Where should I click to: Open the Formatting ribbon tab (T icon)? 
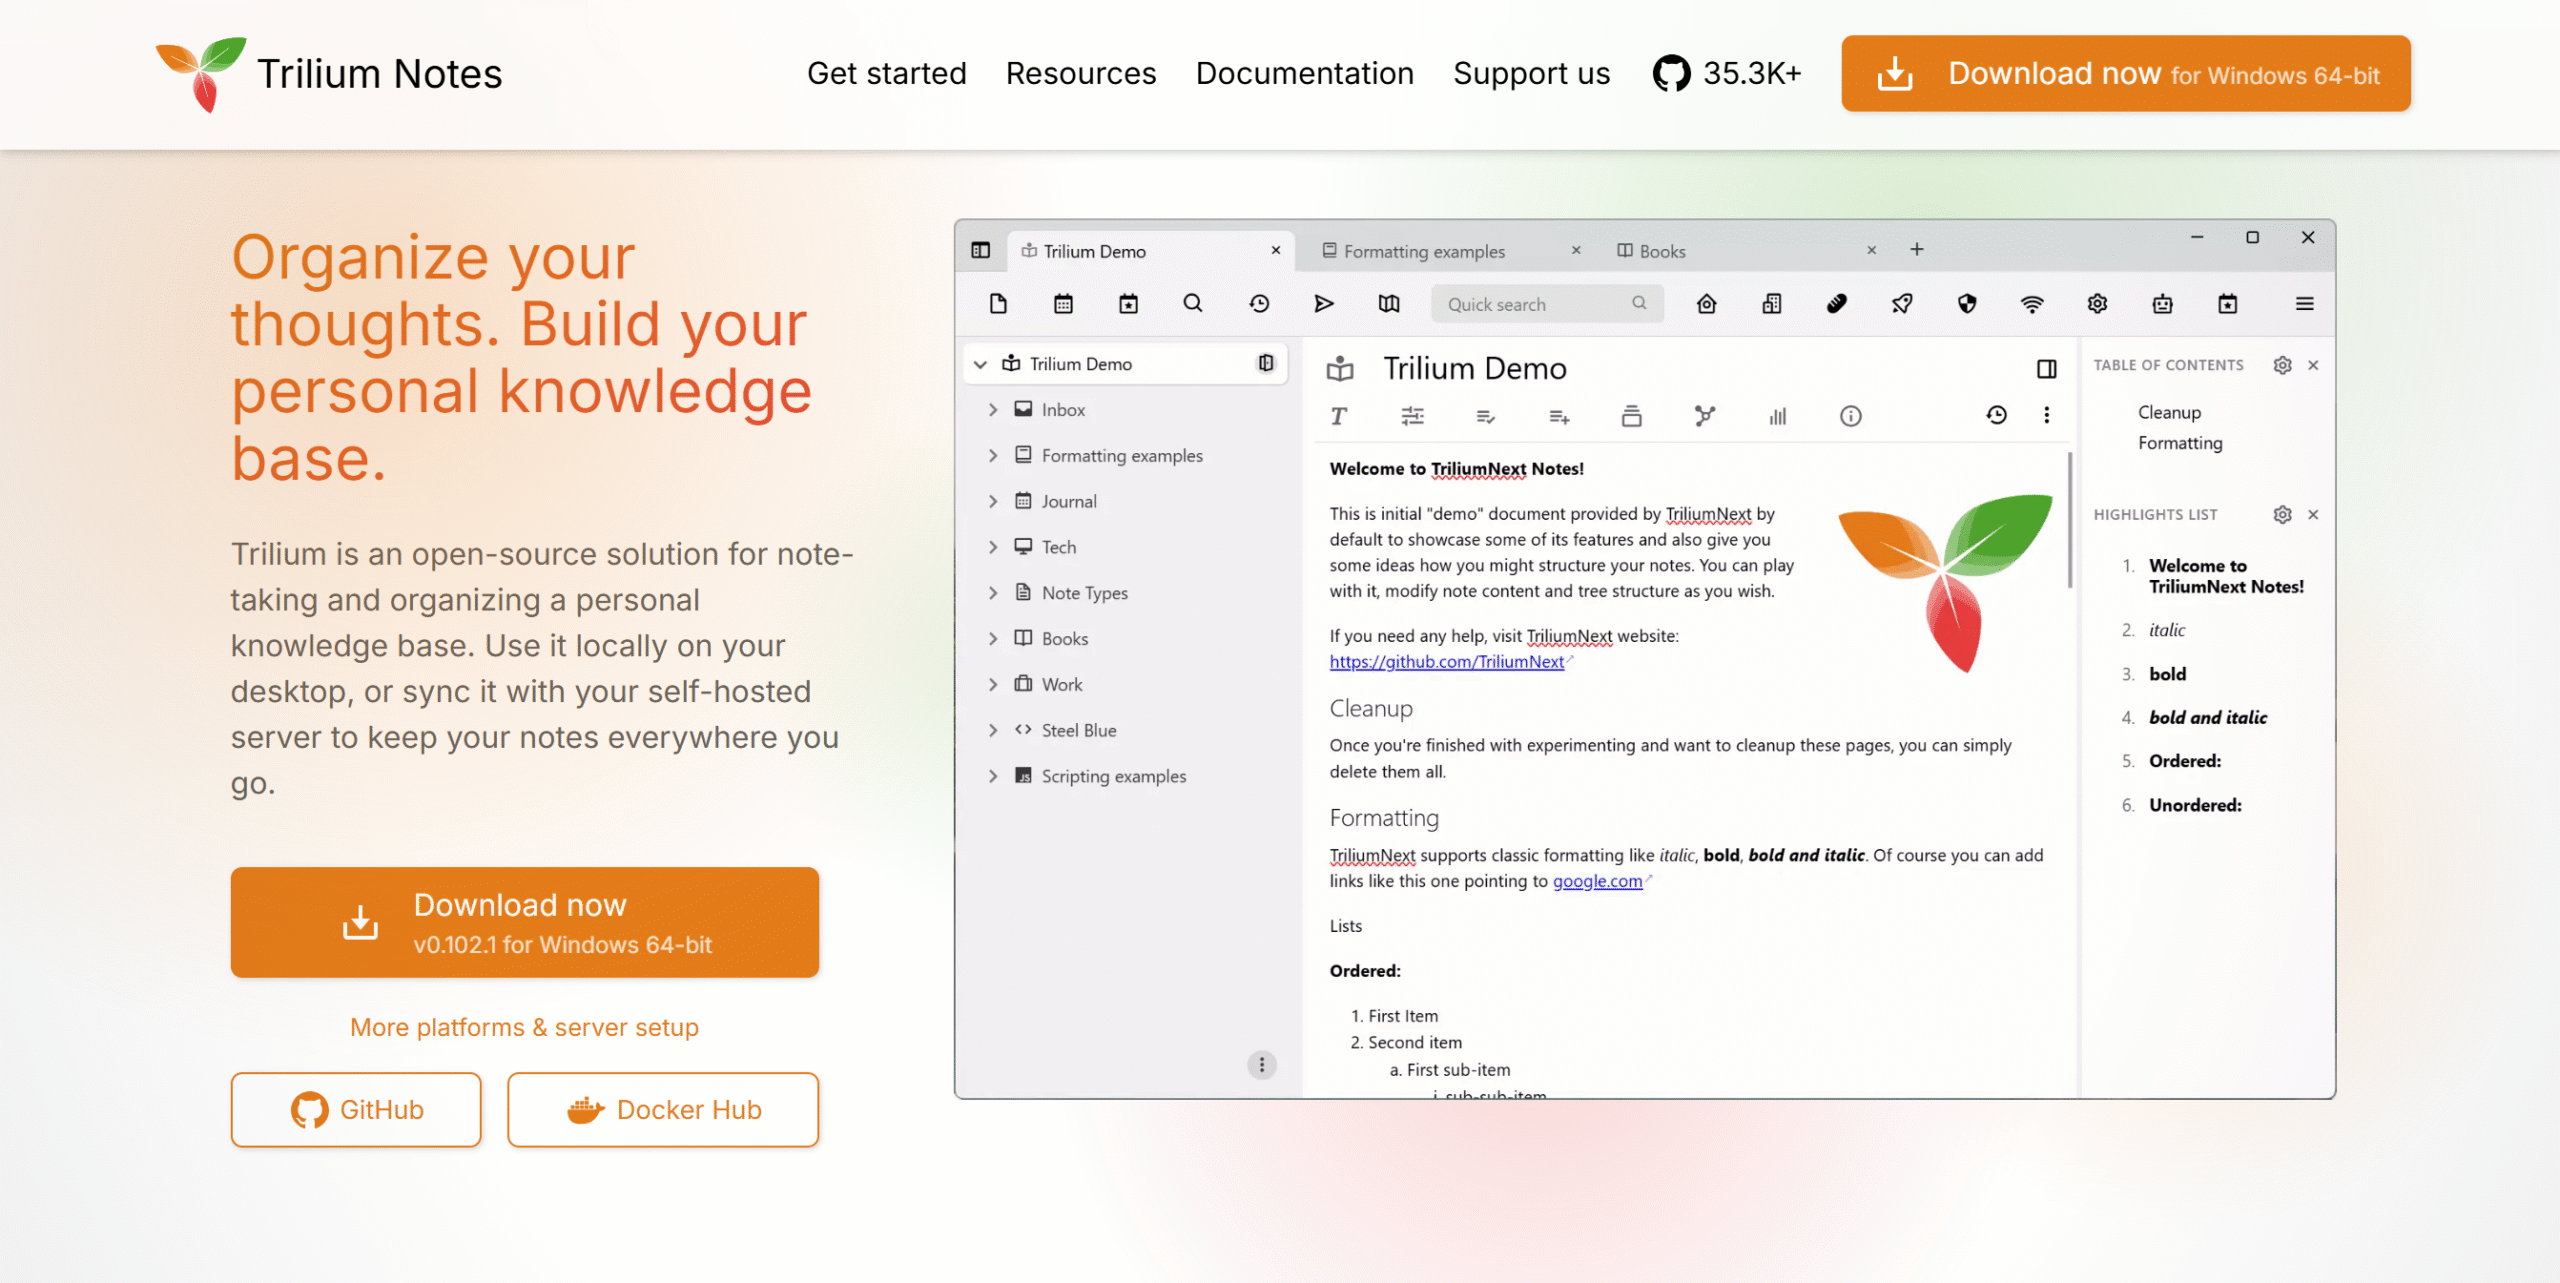click(x=1339, y=416)
